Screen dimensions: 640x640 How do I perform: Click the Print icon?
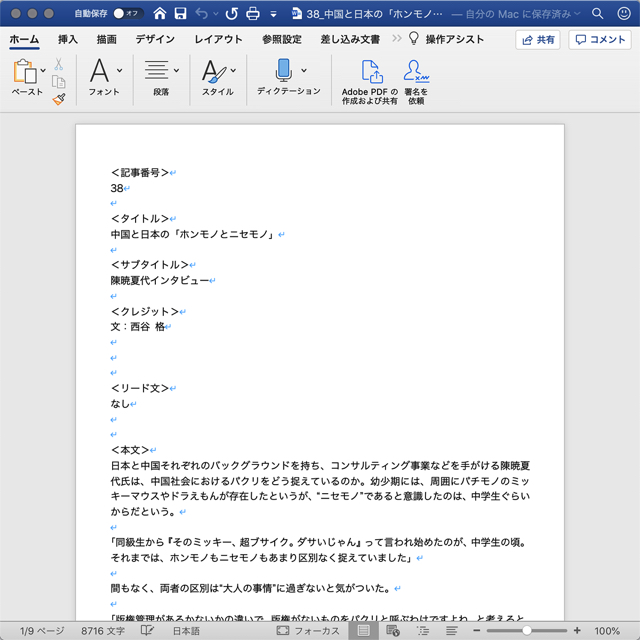coord(253,14)
